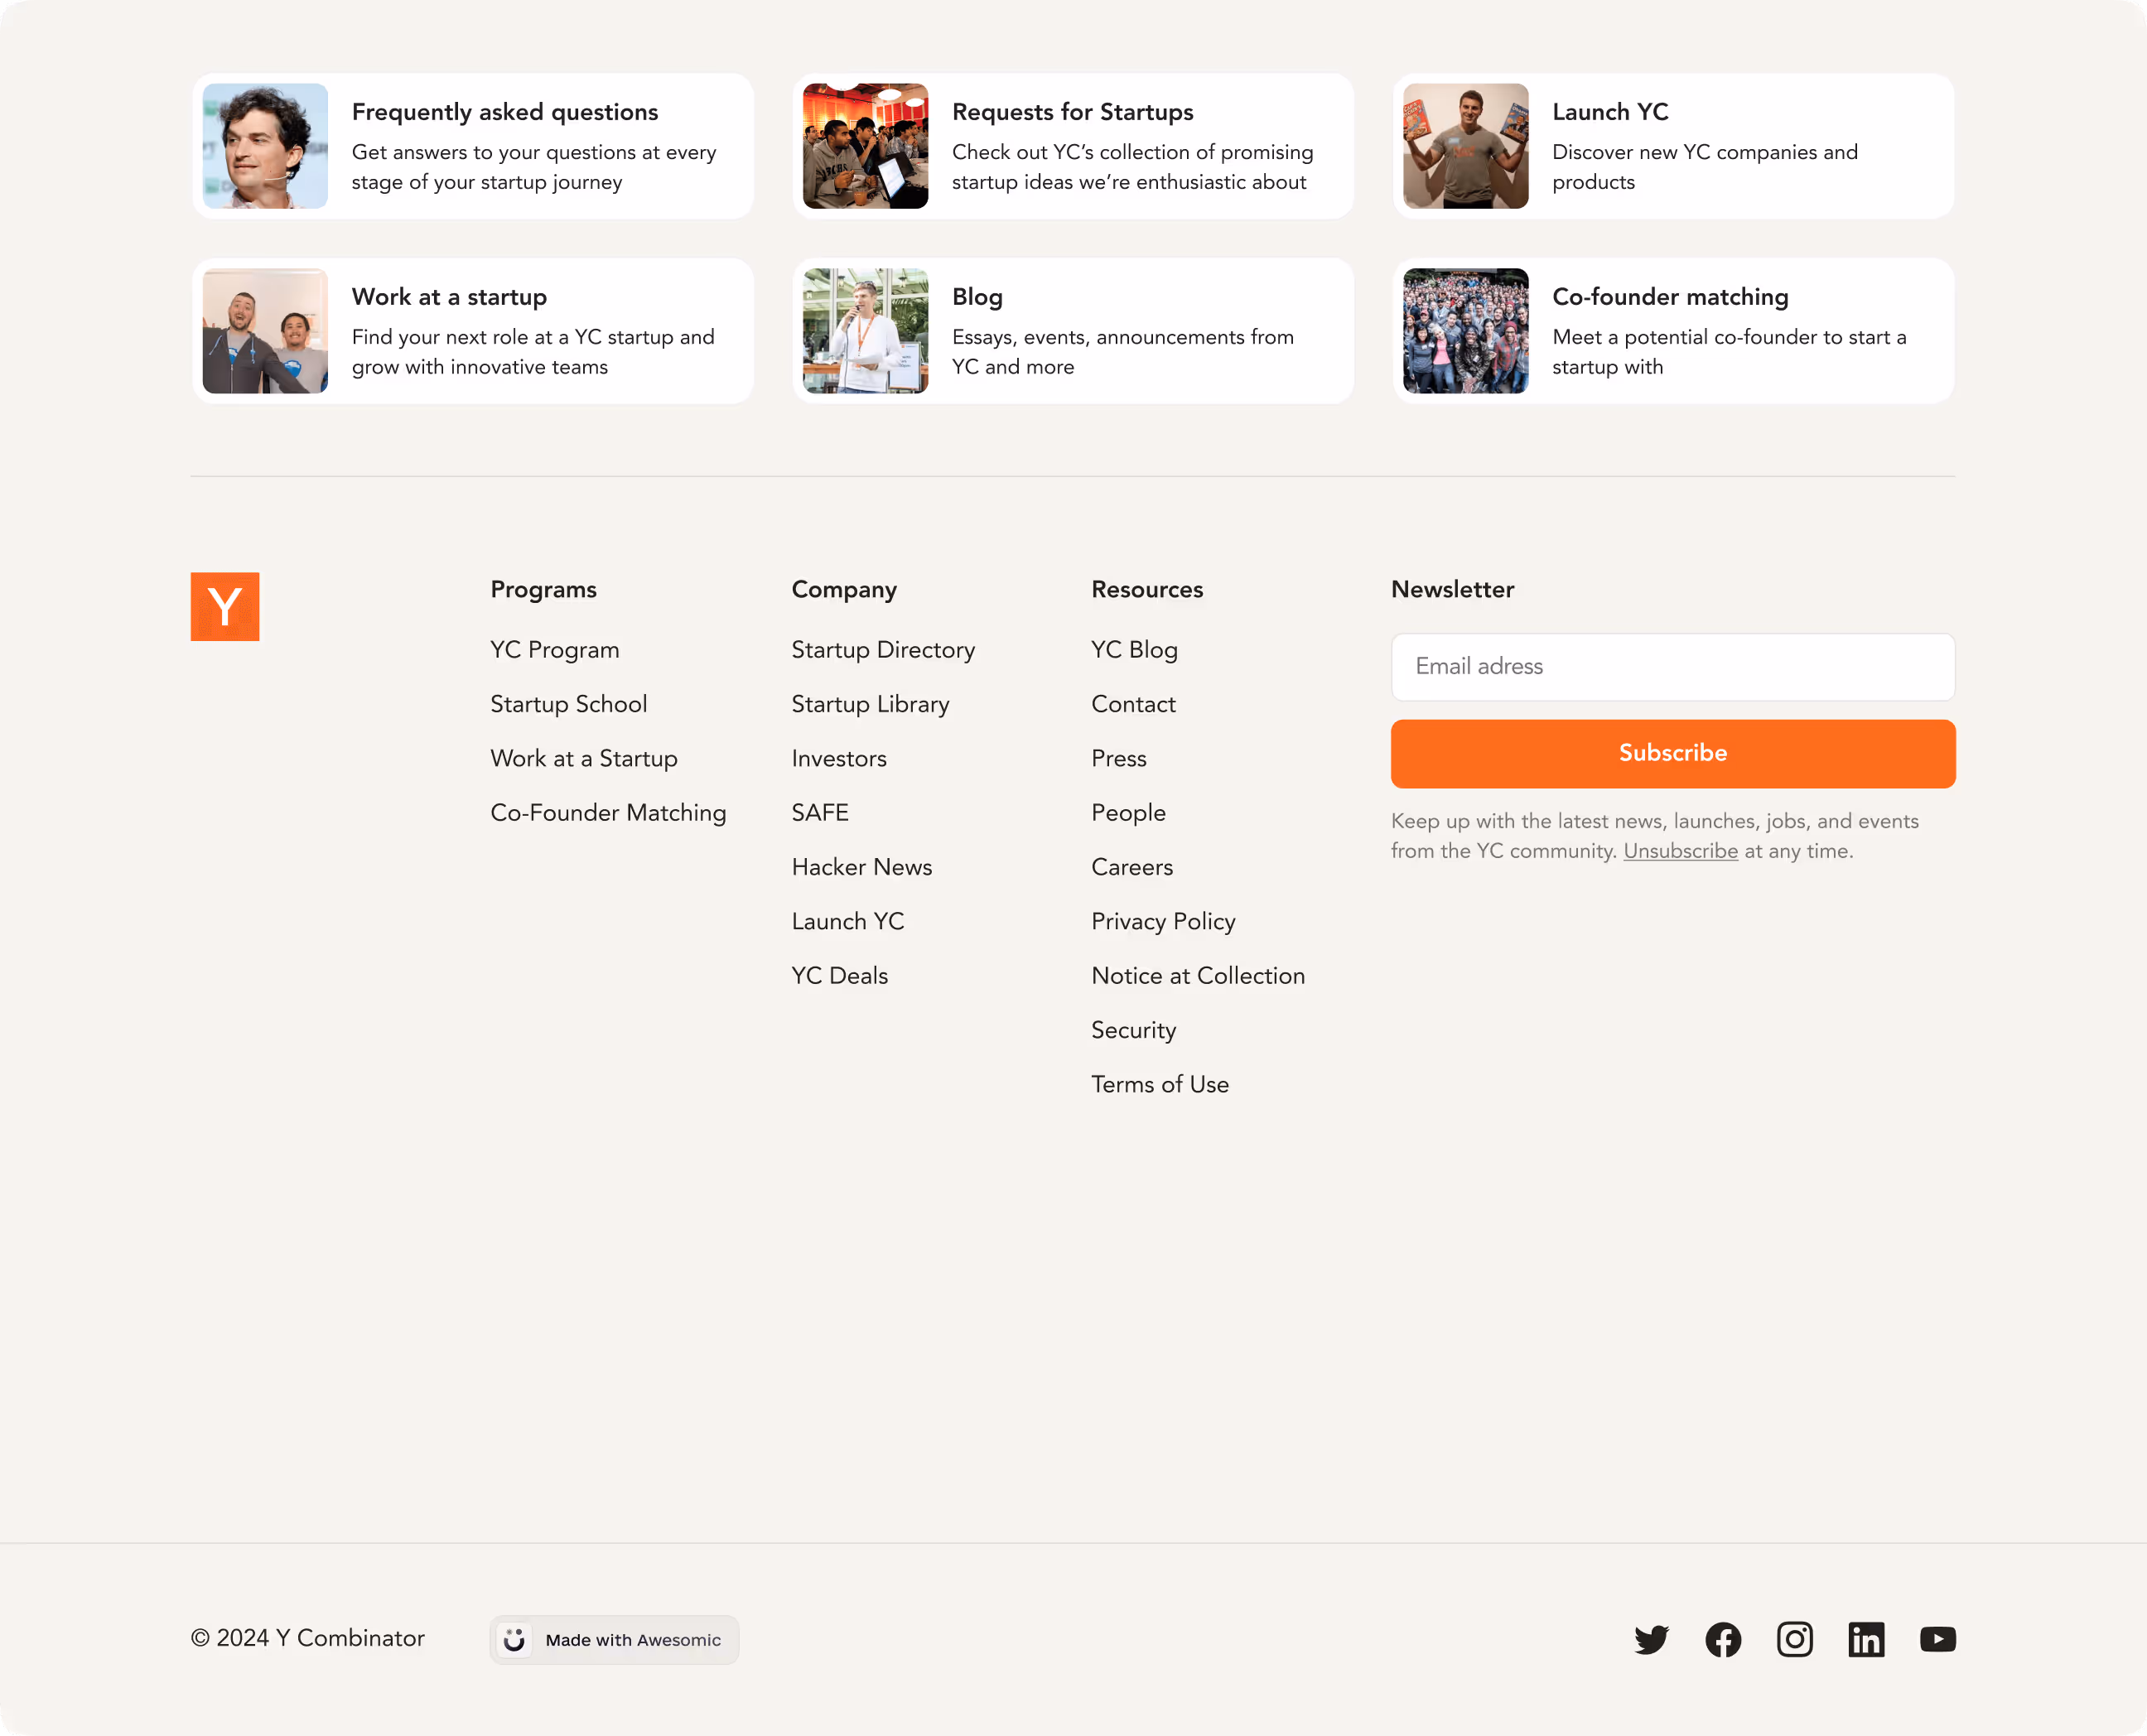The width and height of the screenshot is (2147, 1736).
Task: Open Co-Founder Matching footer link
Action: pyautogui.click(x=608, y=813)
